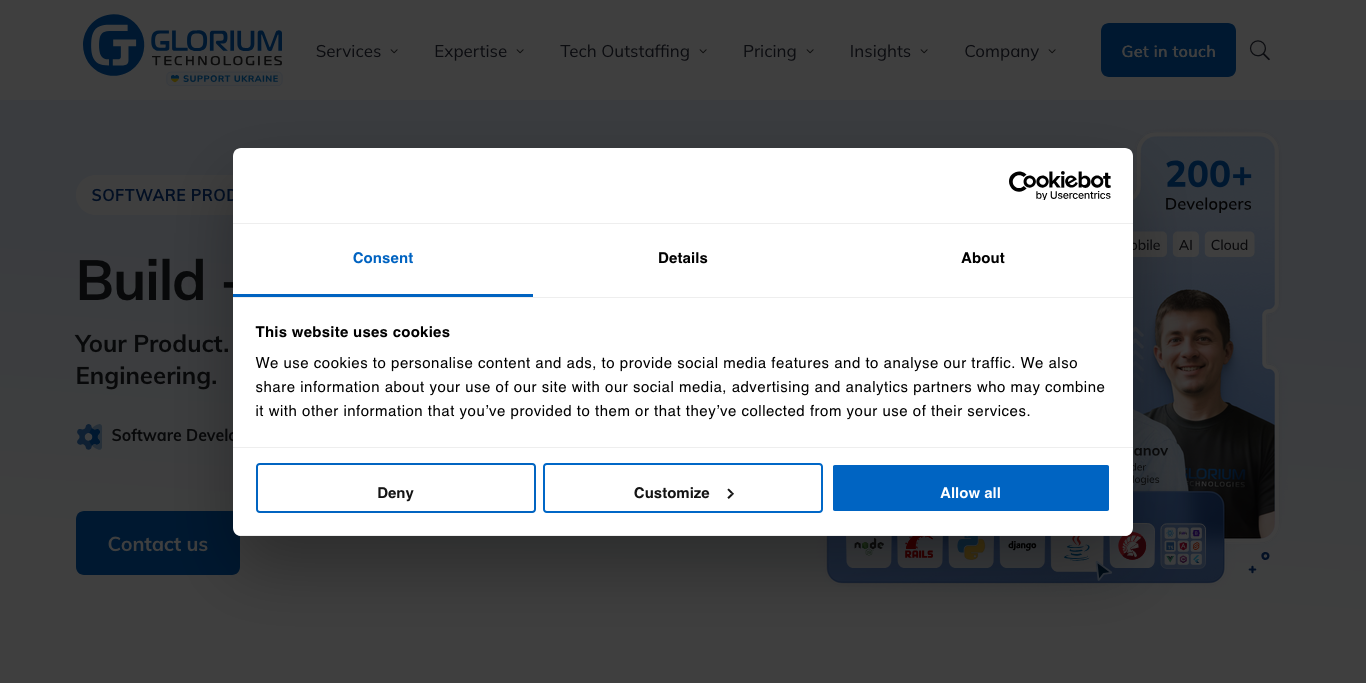Click the Java coffee cup icon
Viewport: 1366px width, 683px height.
pyautogui.click(x=1076, y=547)
